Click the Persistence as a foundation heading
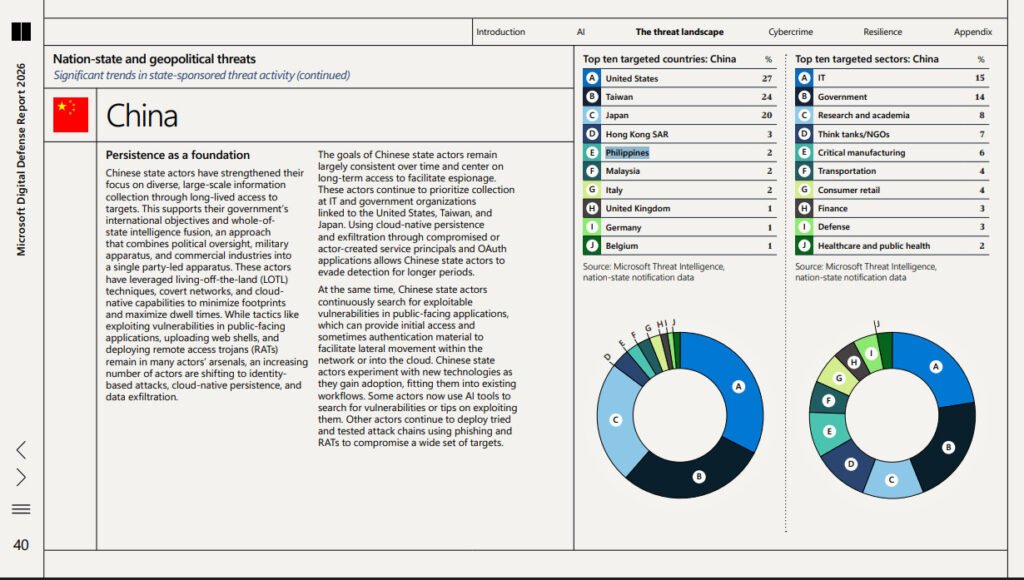 [178, 155]
